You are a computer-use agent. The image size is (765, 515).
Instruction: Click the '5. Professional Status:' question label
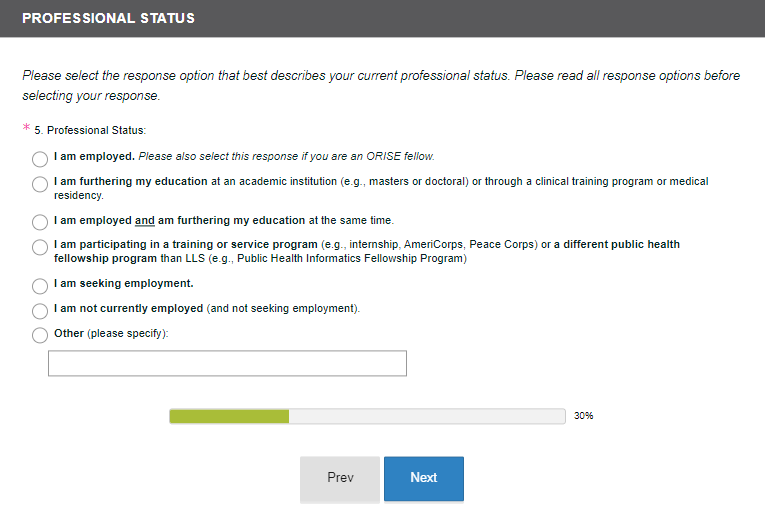click(96, 130)
